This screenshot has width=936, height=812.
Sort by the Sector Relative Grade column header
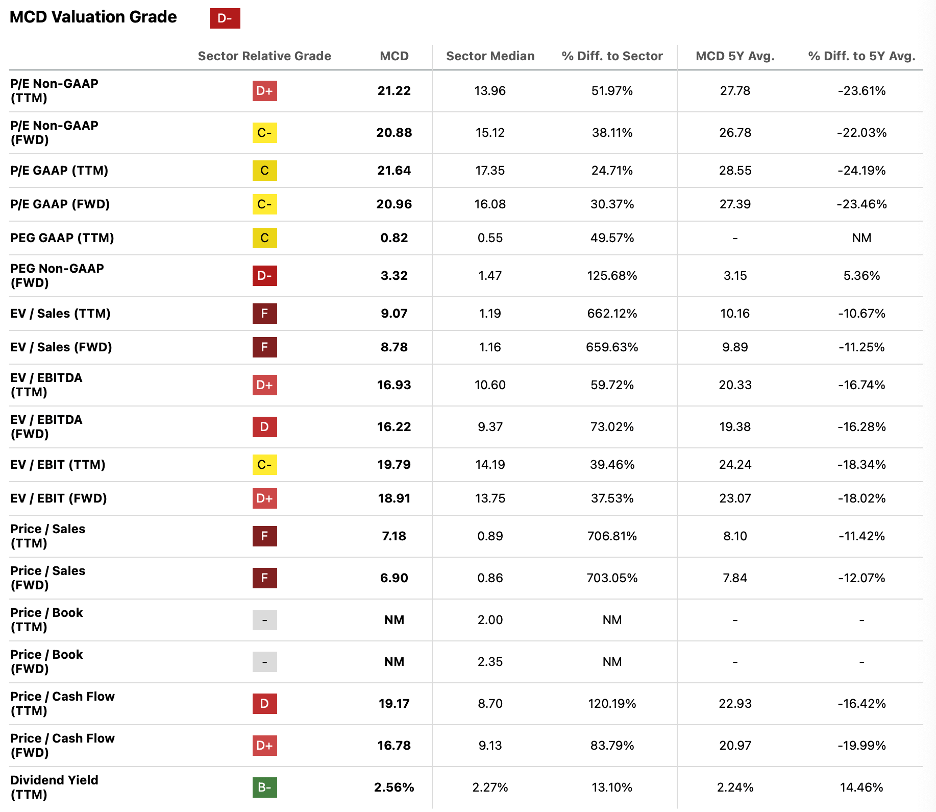pos(264,56)
